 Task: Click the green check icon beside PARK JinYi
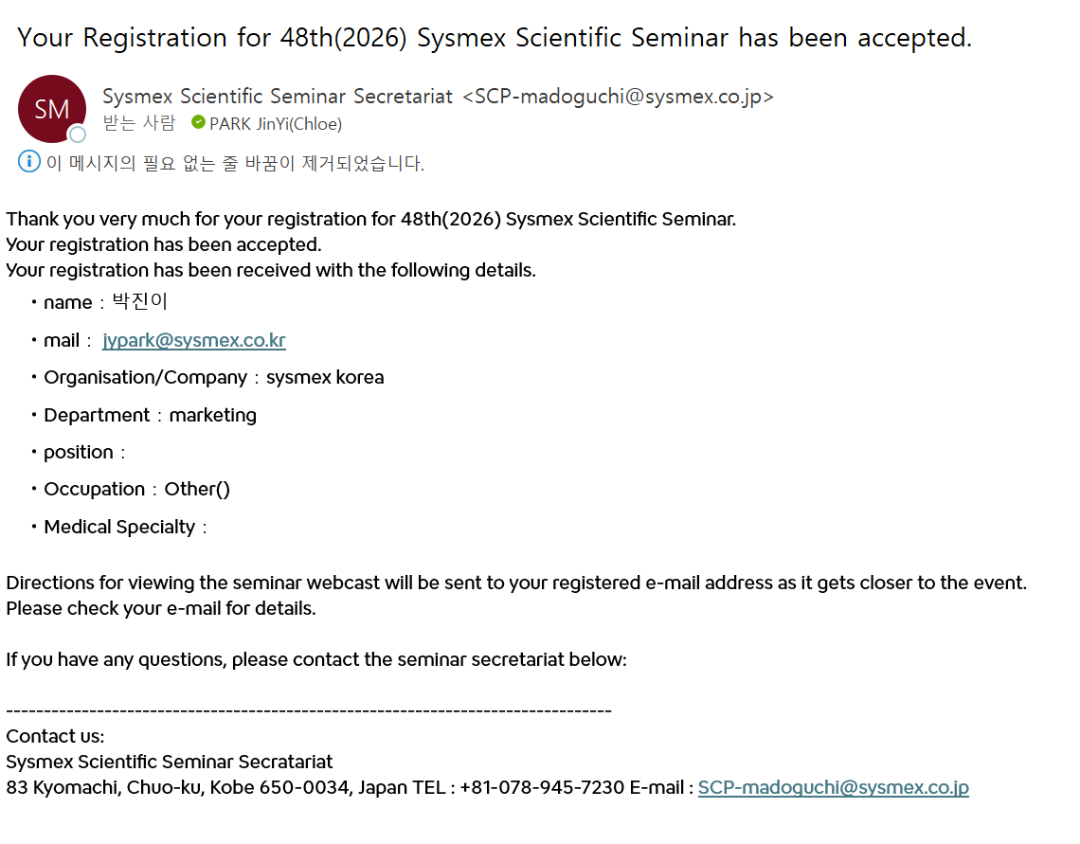tap(198, 123)
